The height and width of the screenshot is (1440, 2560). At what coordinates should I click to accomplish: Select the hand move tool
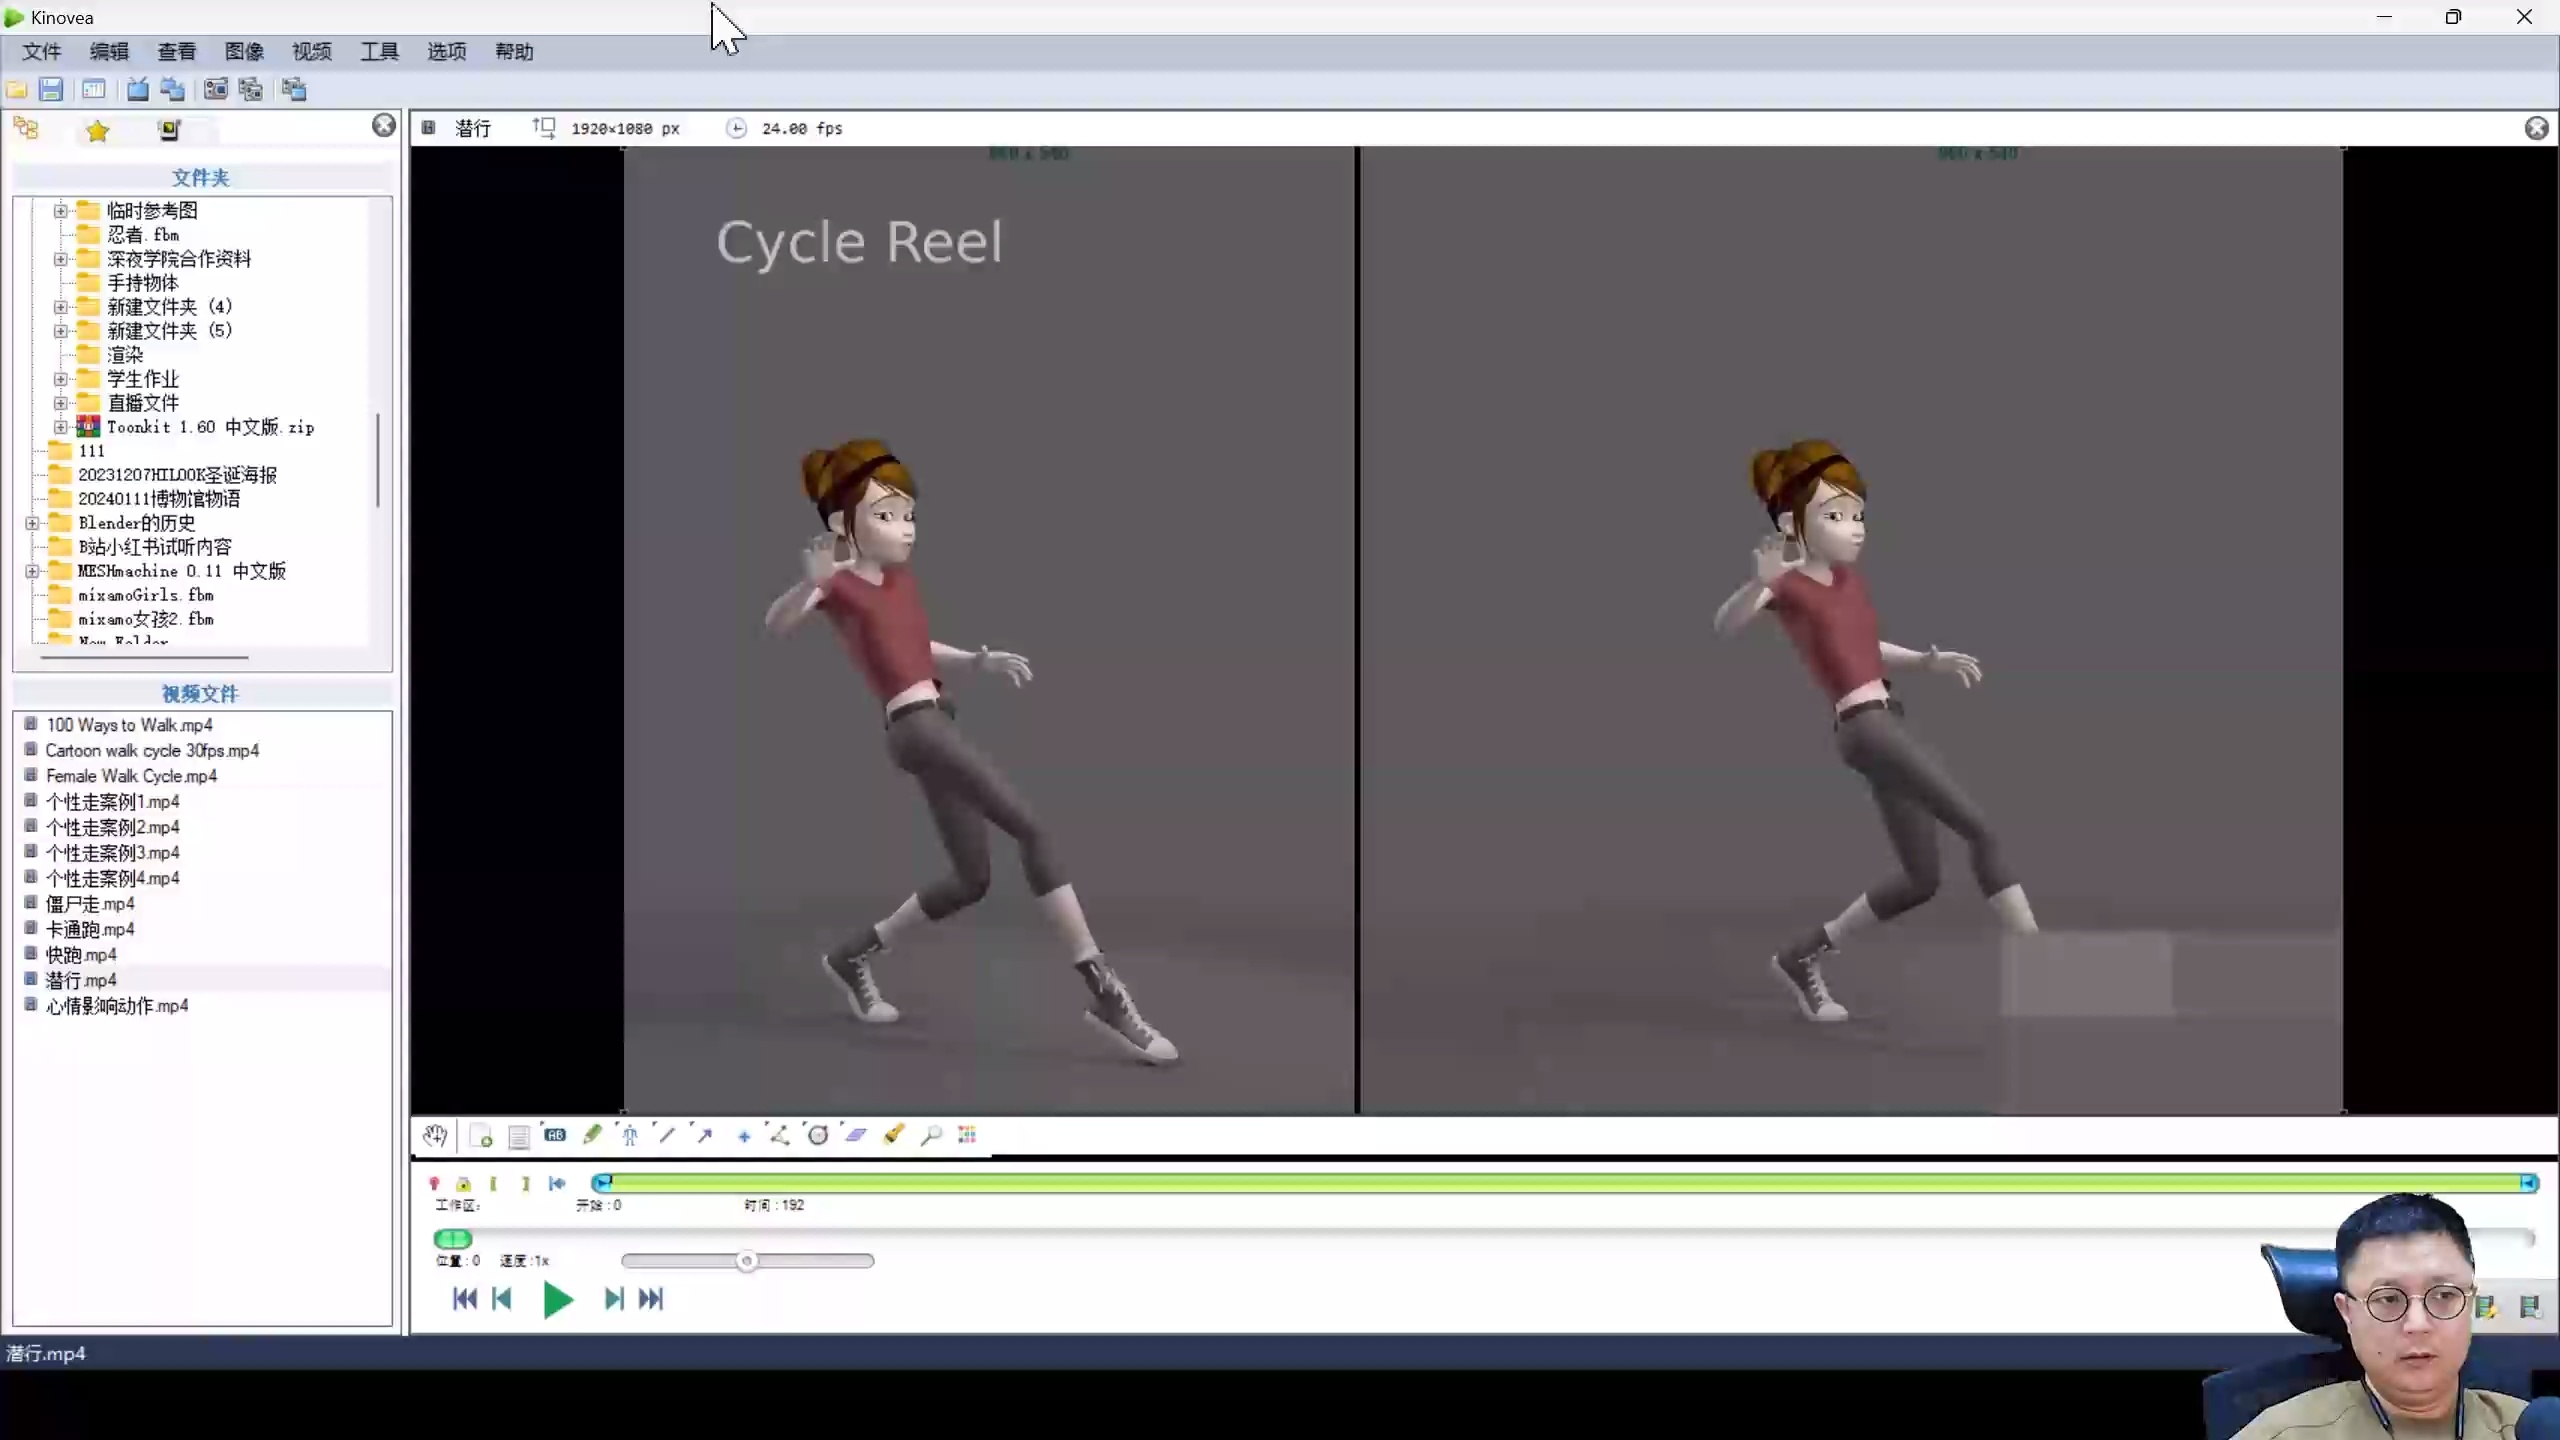[x=434, y=1135]
